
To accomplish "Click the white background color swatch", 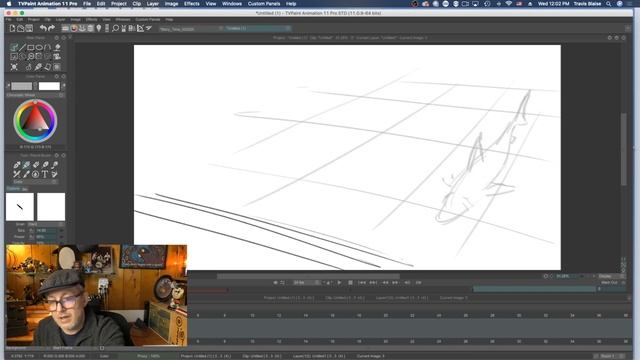I will tap(49, 86).
